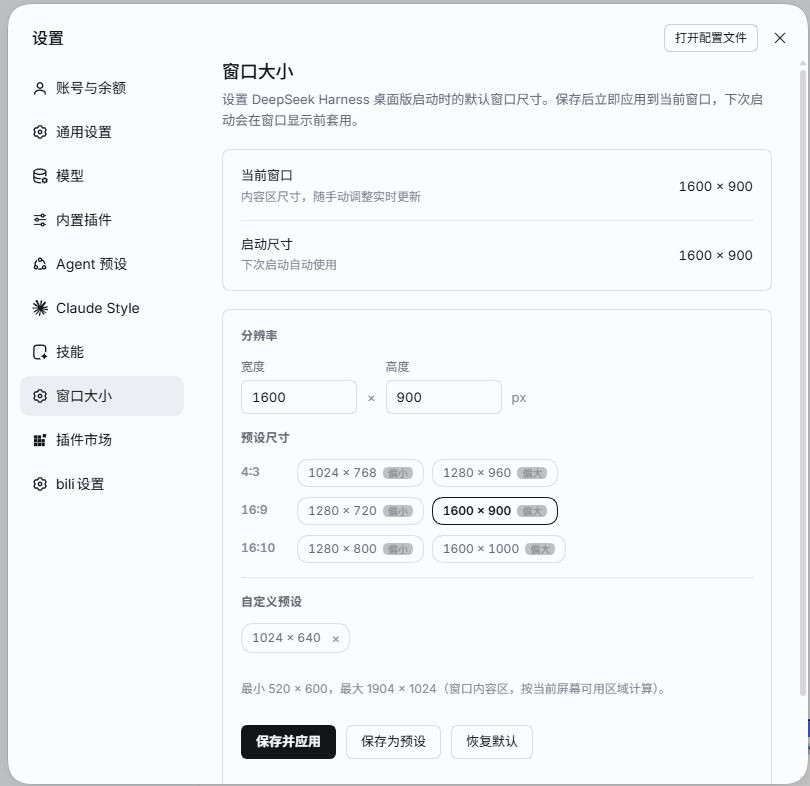
Task: Click the gear icon beside bili 设置
Action: click(40, 484)
